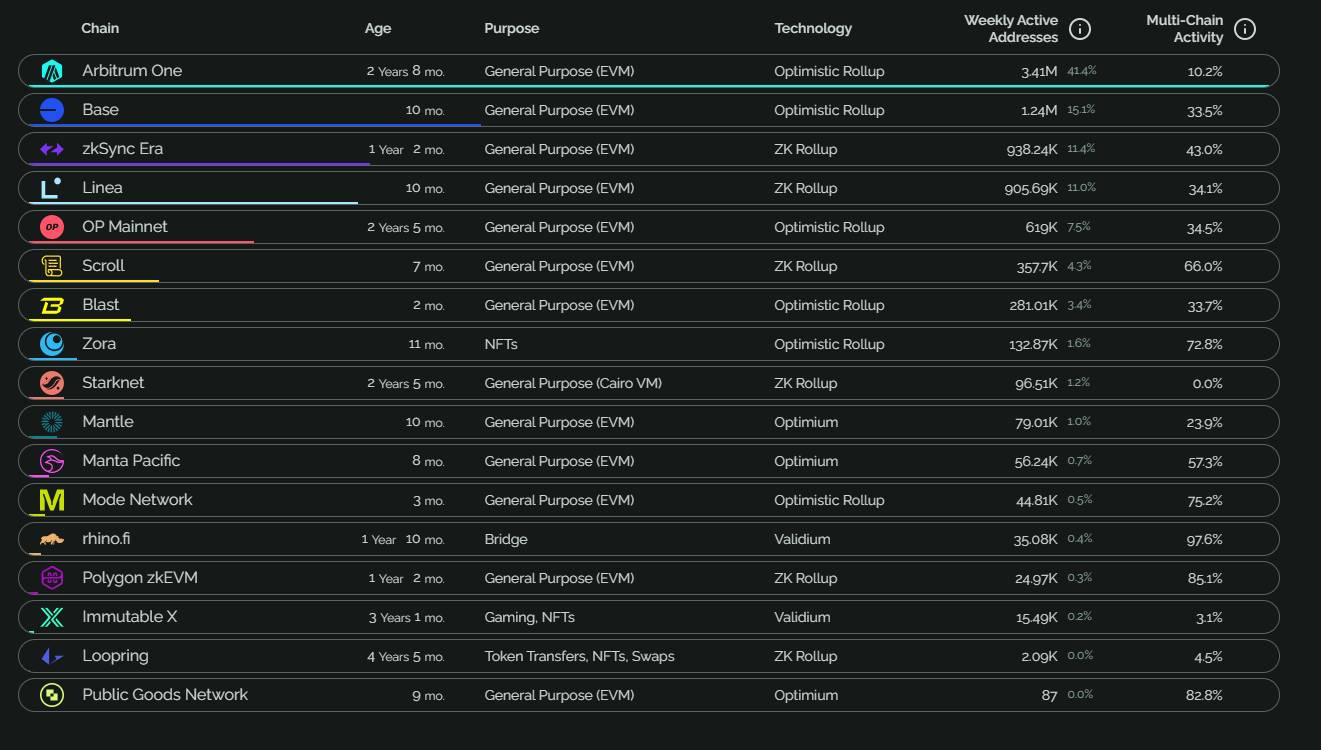Screen dimensions: 1321x750
Task: Click the Public Goods Network logo icon
Action: pyautogui.click(x=52, y=695)
